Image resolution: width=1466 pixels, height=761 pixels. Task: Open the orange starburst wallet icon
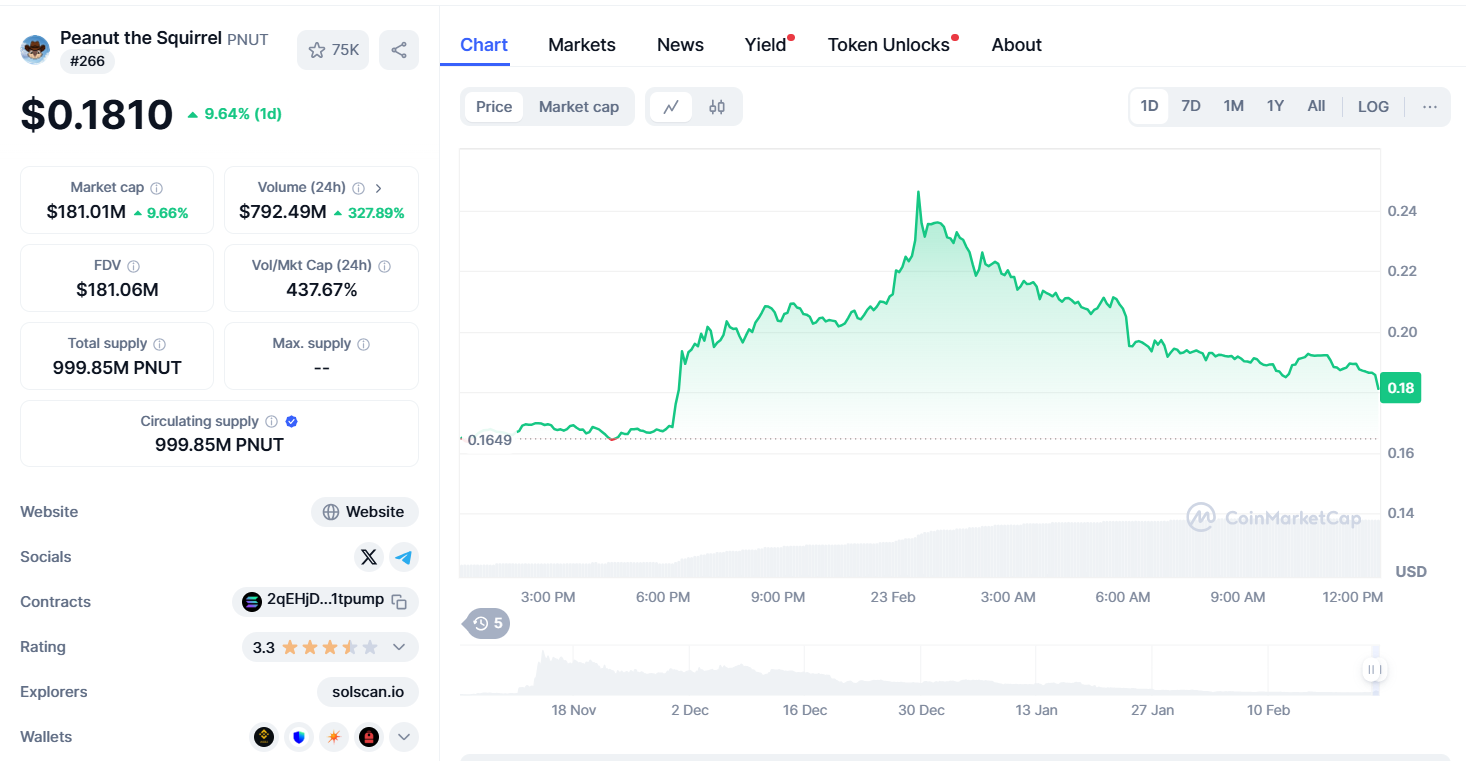[x=334, y=737]
